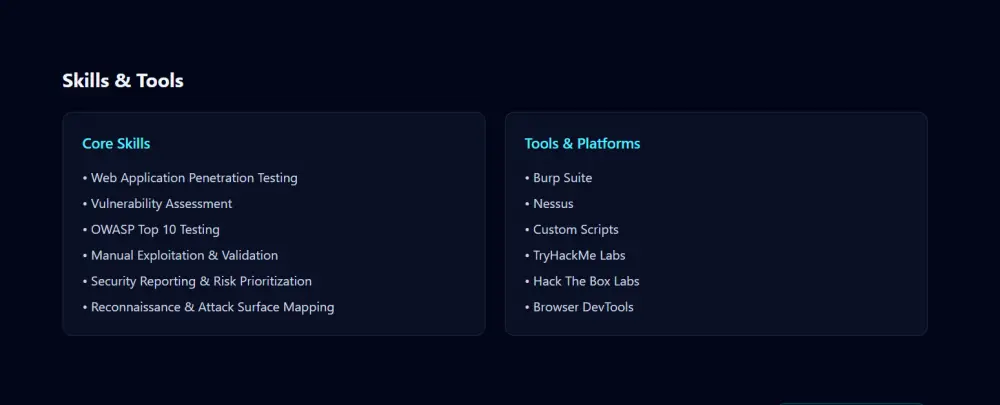Click the bullet before OWASP Top 10

point(85,230)
